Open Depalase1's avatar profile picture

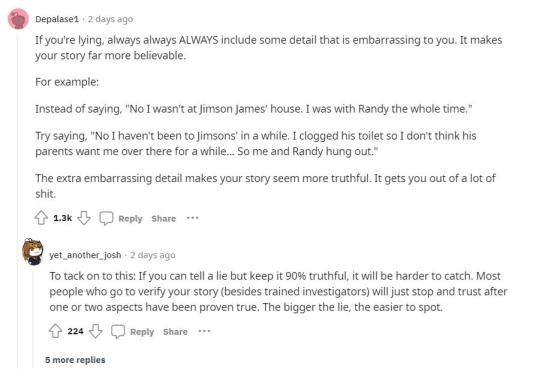(18, 19)
